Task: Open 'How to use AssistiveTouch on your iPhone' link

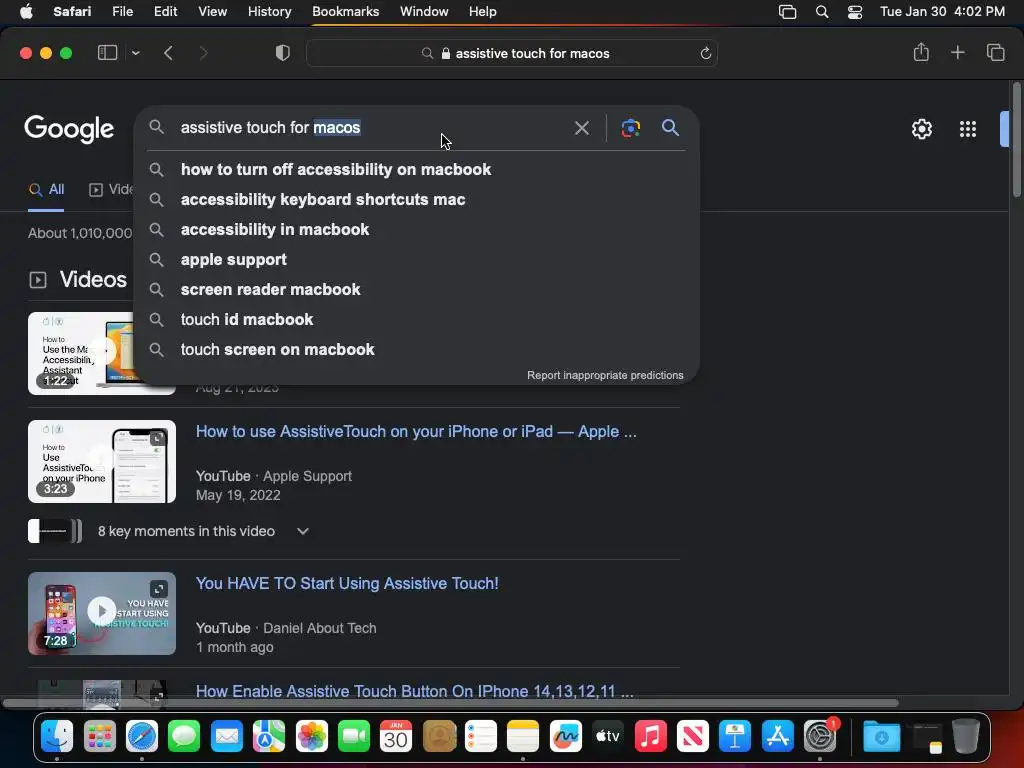Action: [416, 432]
